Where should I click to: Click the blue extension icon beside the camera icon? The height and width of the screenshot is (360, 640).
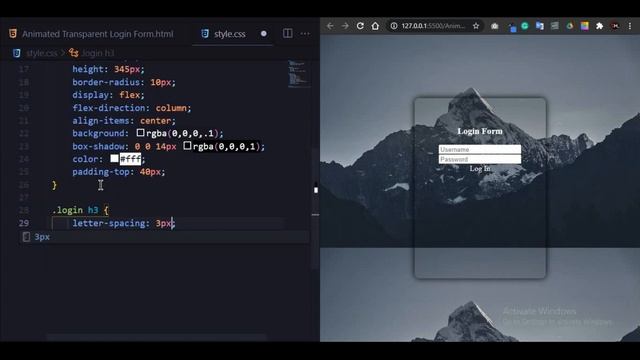pyautogui.click(x=512, y=28)
